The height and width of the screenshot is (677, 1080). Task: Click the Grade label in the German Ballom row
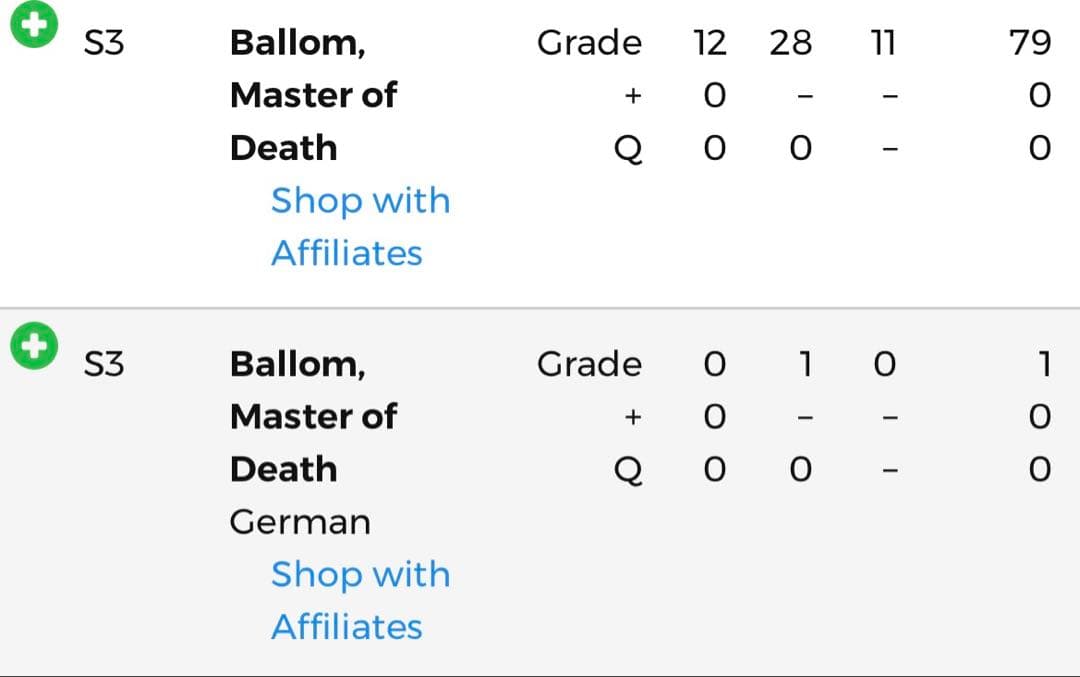point(589,364)
